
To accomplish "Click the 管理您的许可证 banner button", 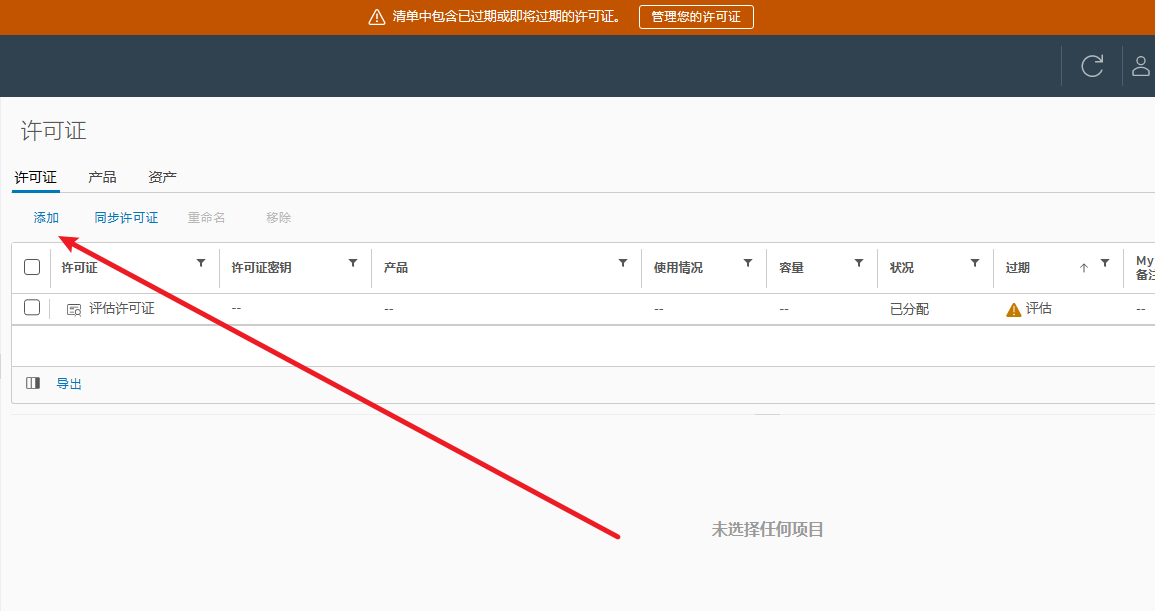I will [696, 17].
